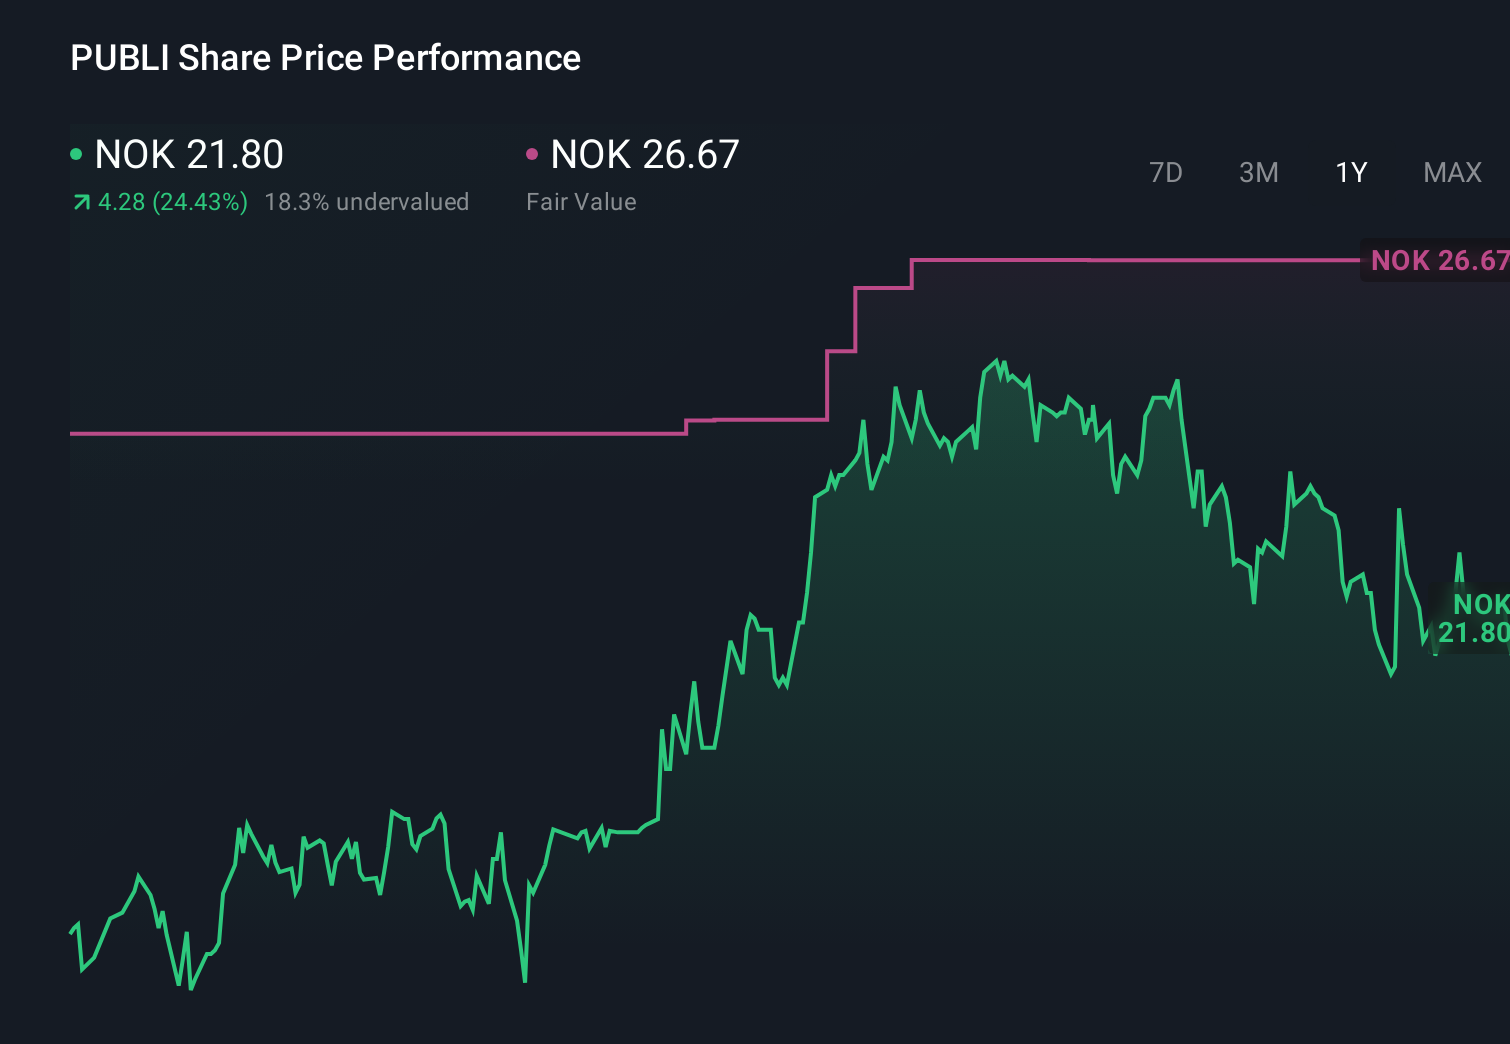Switch to the 7D time range
Screen dimensions: 1510x1044
click(x=1166, y=172)
